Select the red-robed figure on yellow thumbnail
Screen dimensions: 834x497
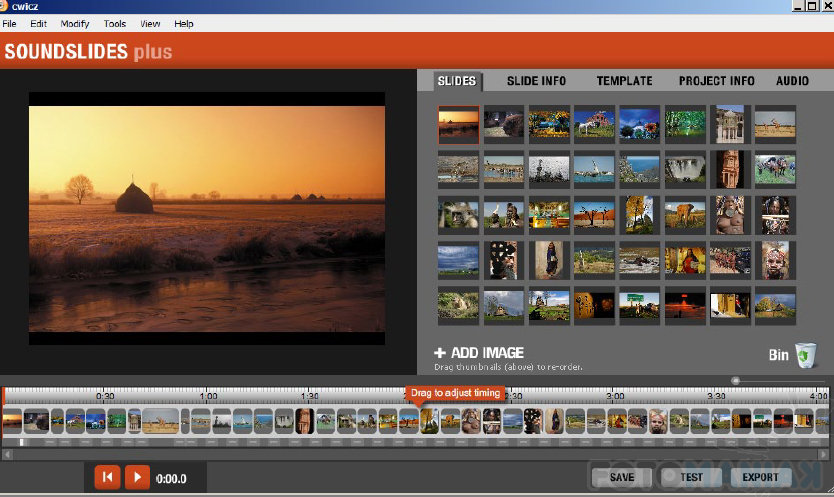[x=685, y=260]
